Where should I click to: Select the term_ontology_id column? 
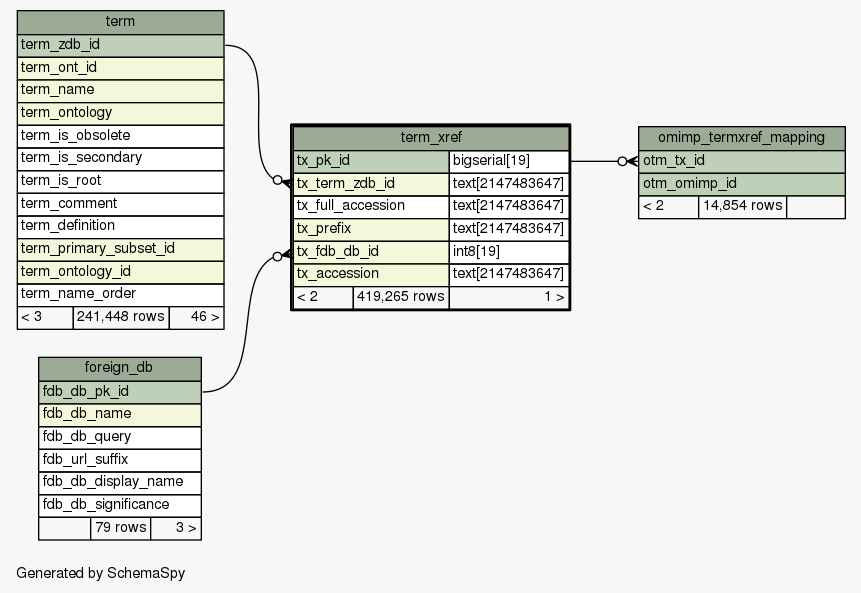120,271
